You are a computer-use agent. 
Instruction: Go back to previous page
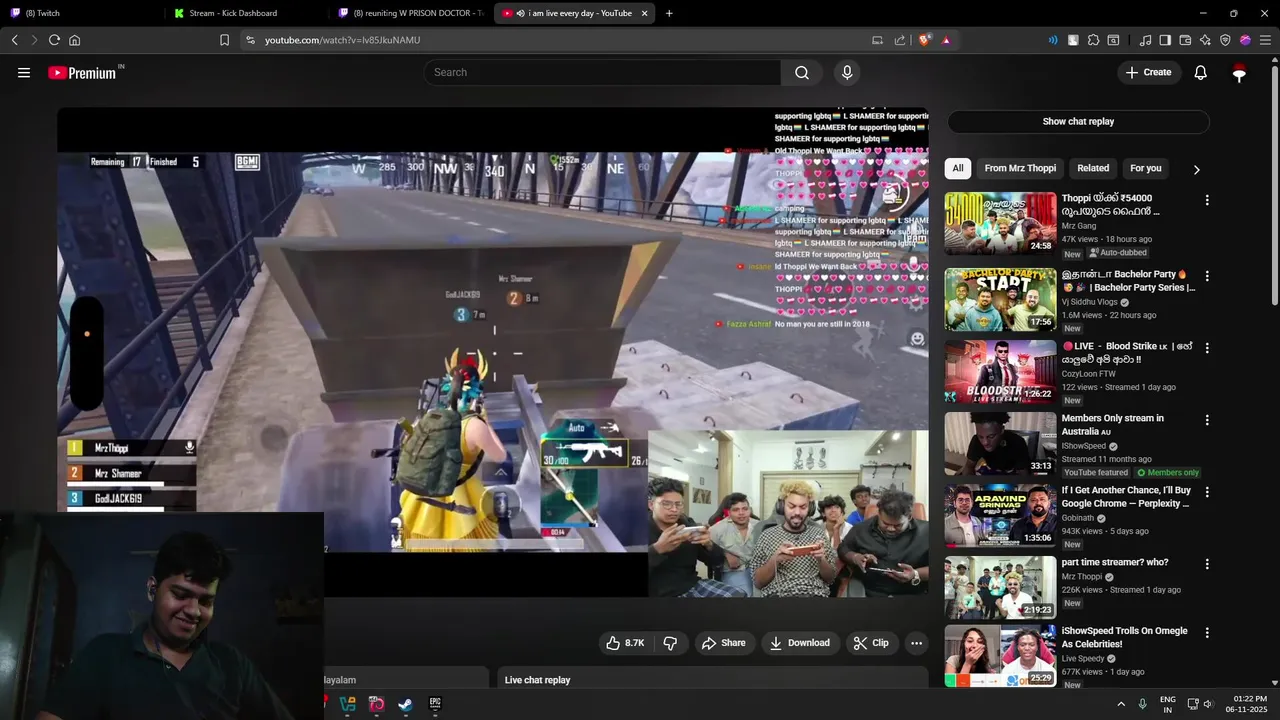[14, 40]
